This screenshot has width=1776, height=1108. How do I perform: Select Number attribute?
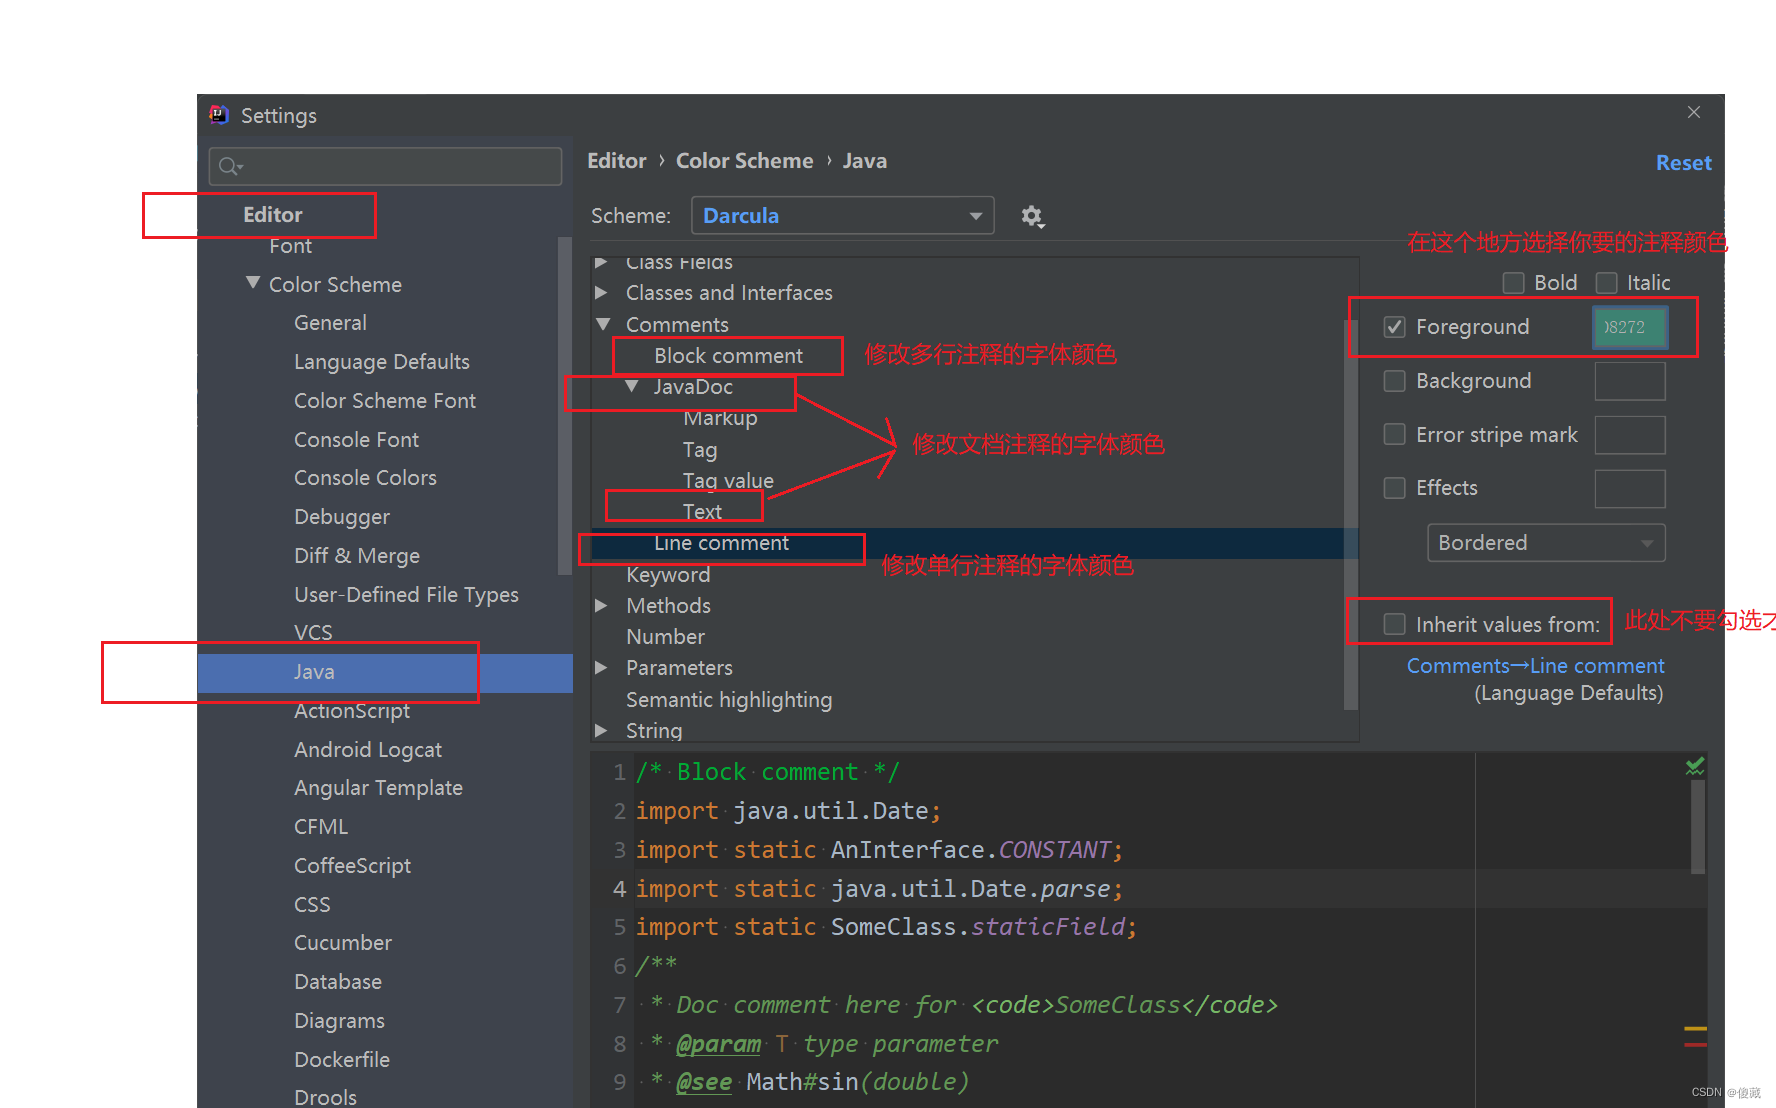665,637
